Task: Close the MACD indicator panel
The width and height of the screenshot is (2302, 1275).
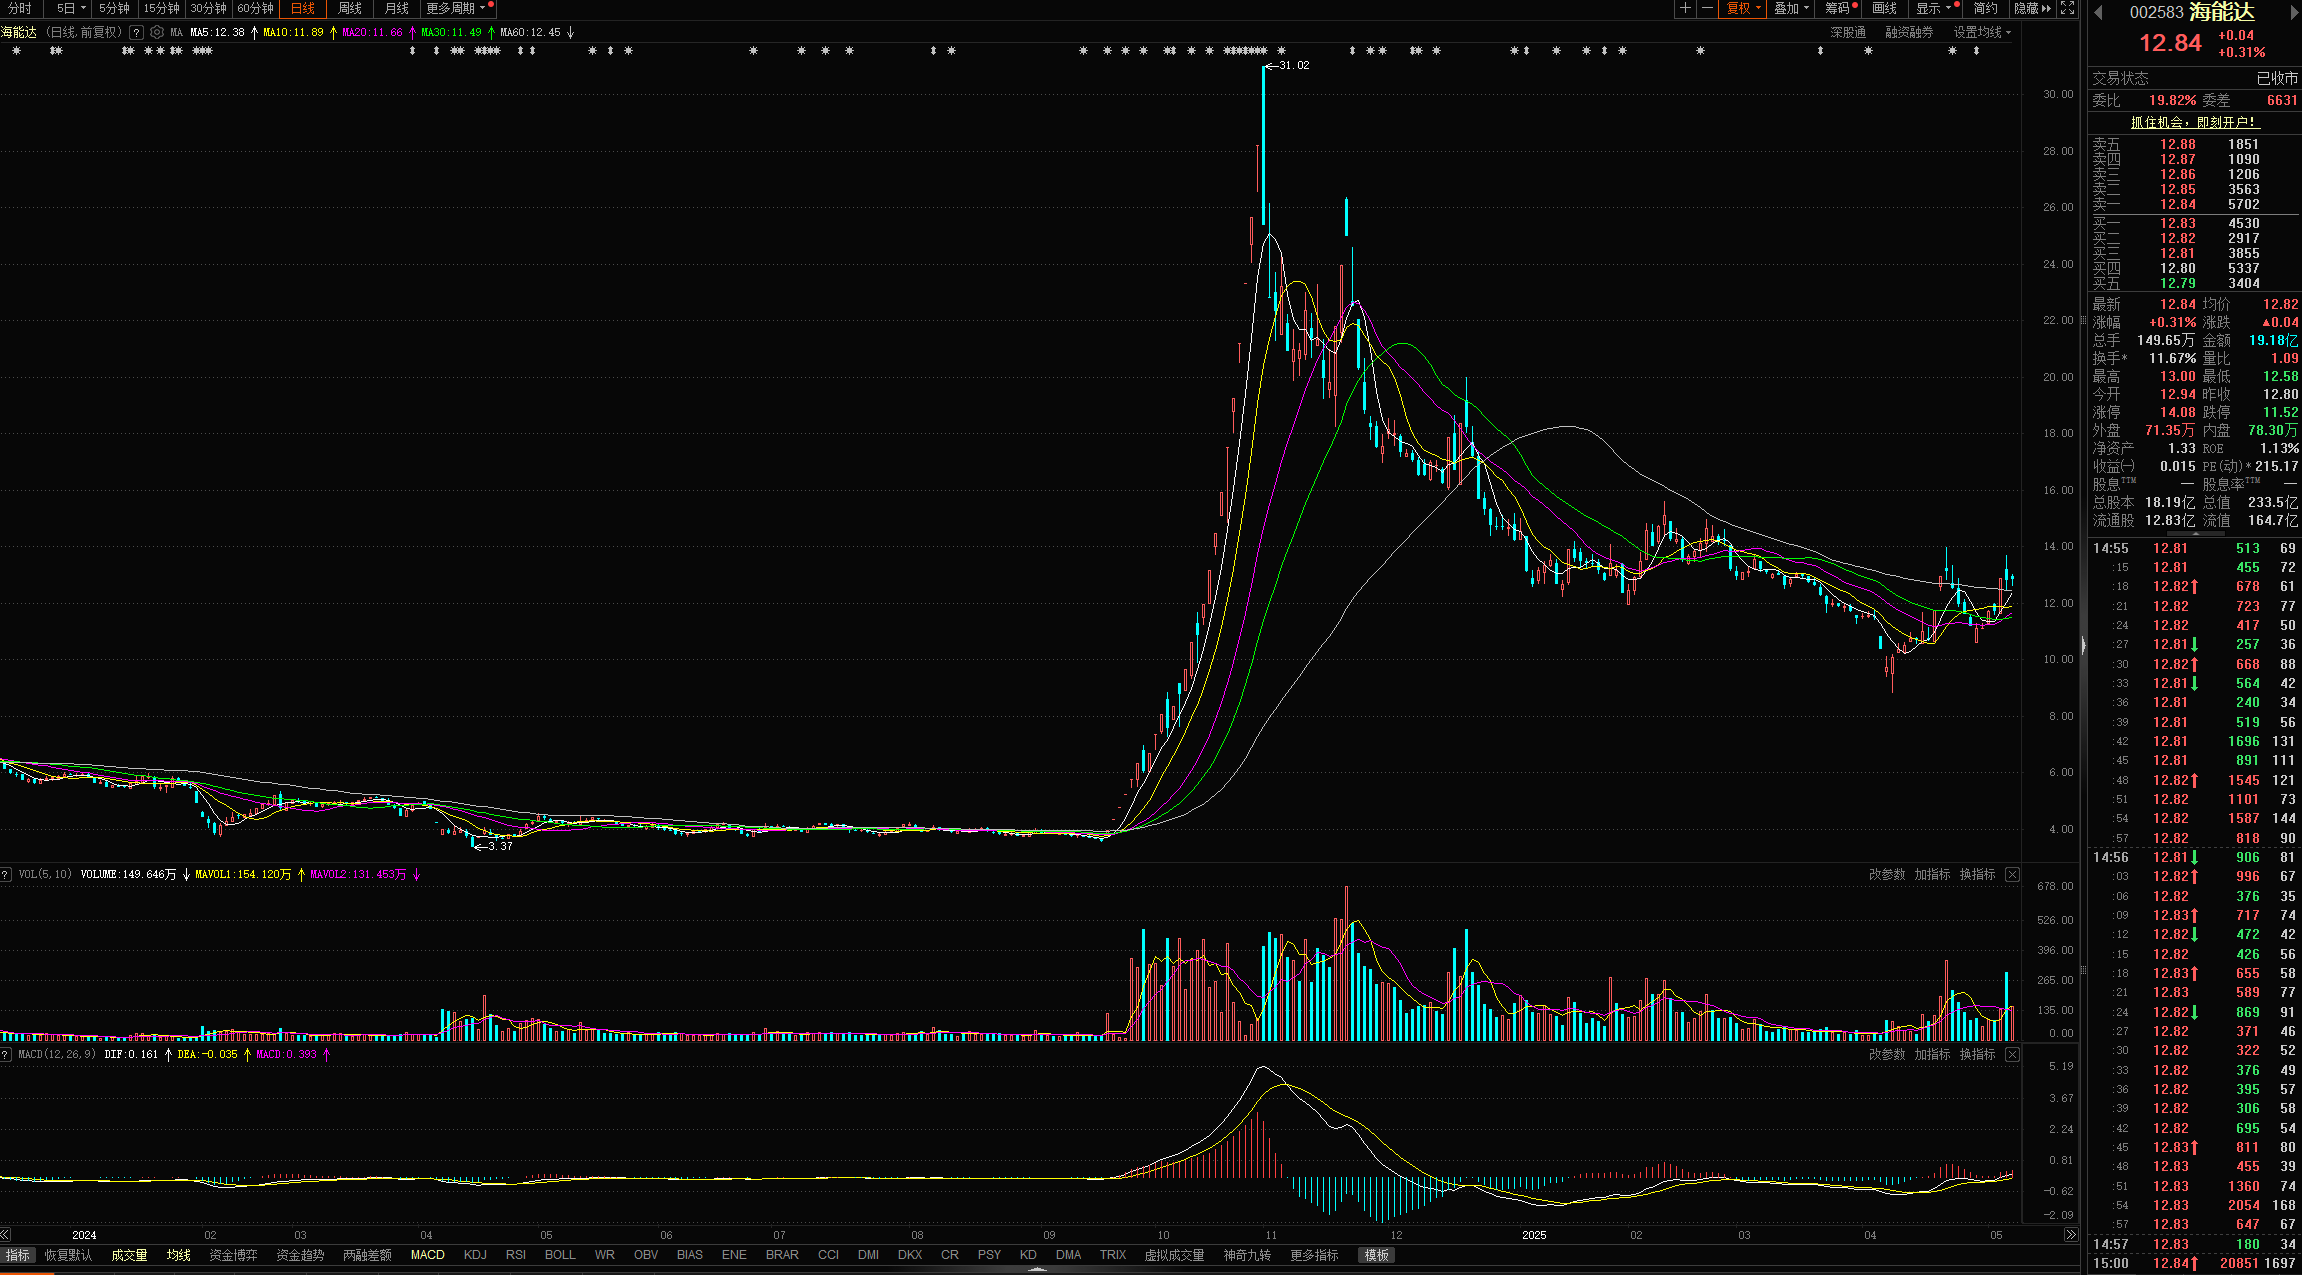Action: (x=2012, y=1054)
